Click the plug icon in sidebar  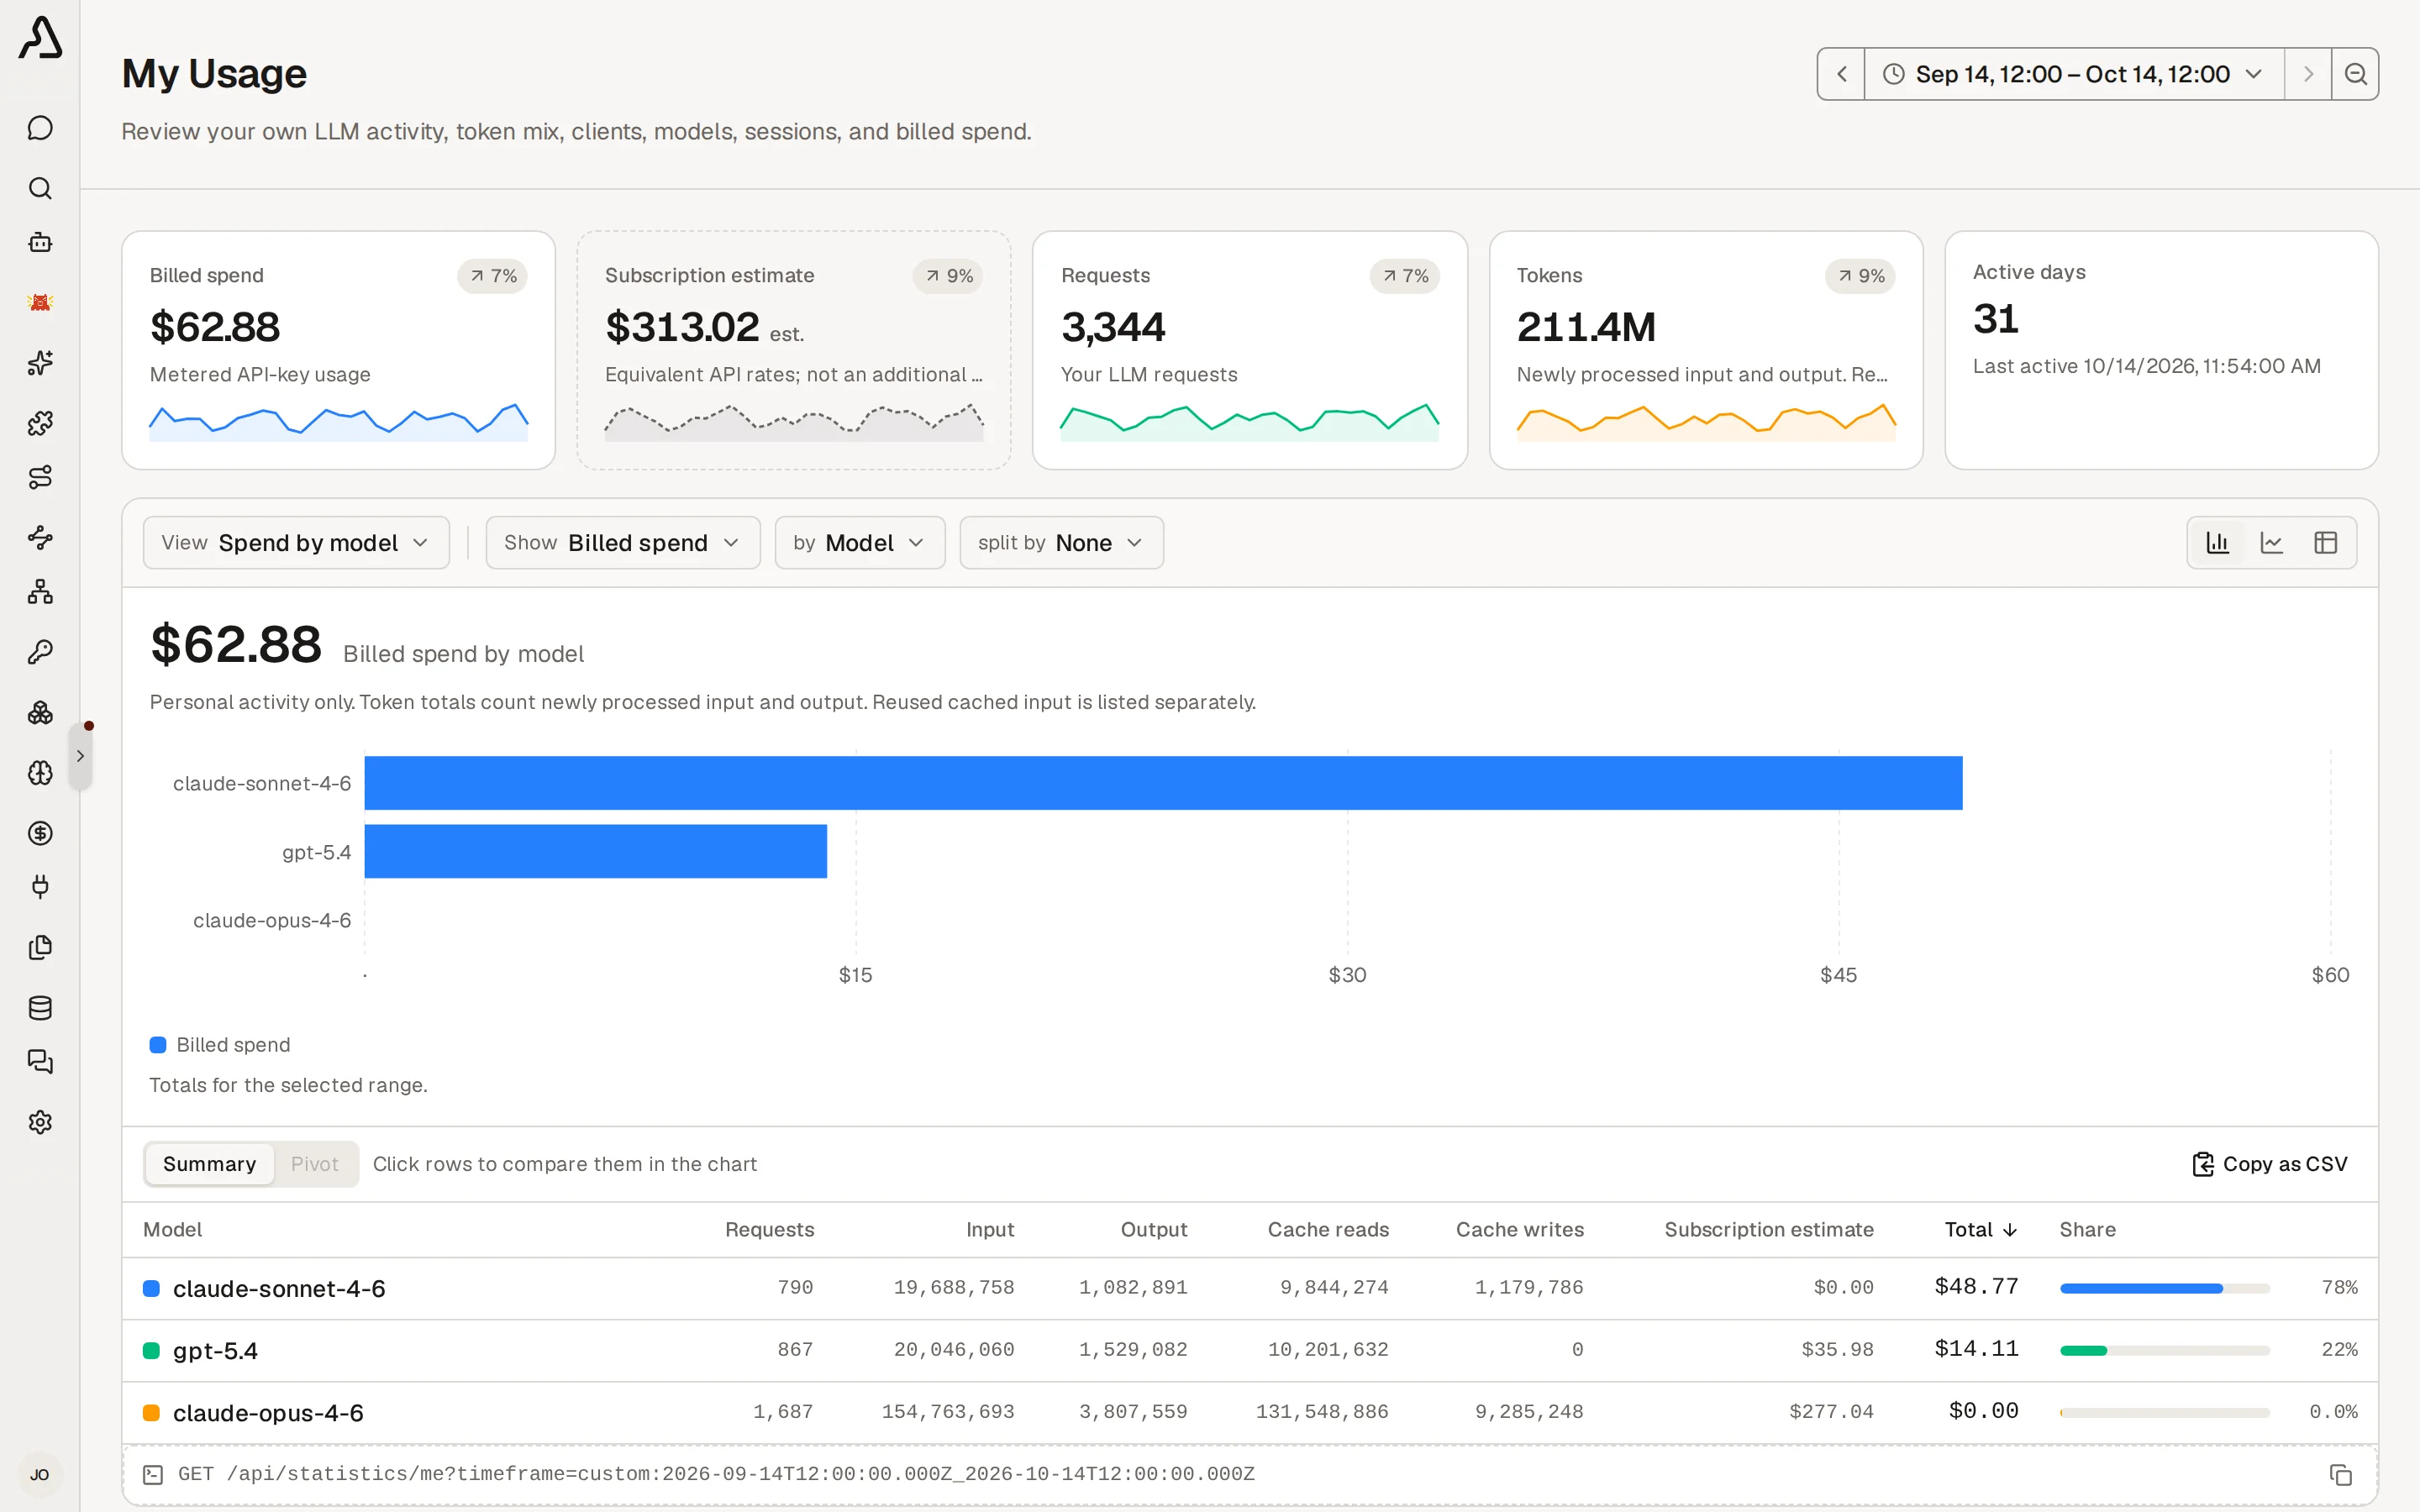coord(40,887)
